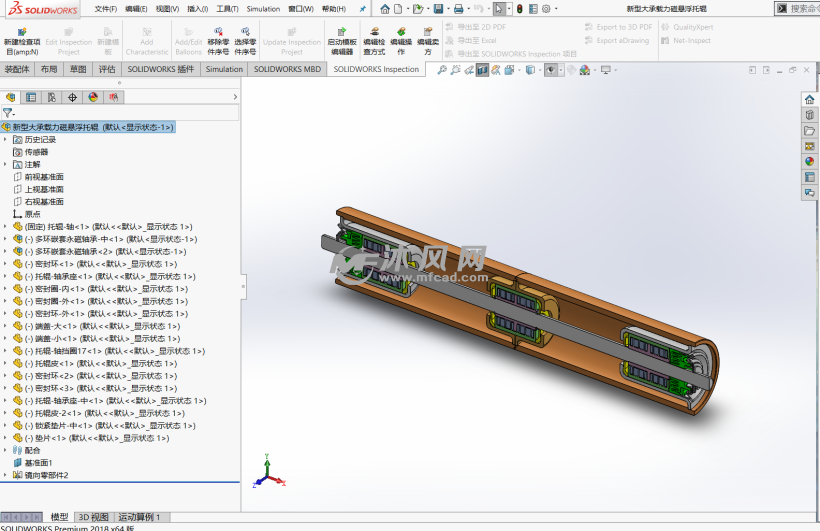Toggle Hide/Show Items eye icon
The width and height of the screenshot is (820, 531).
(x=550, y=70)
